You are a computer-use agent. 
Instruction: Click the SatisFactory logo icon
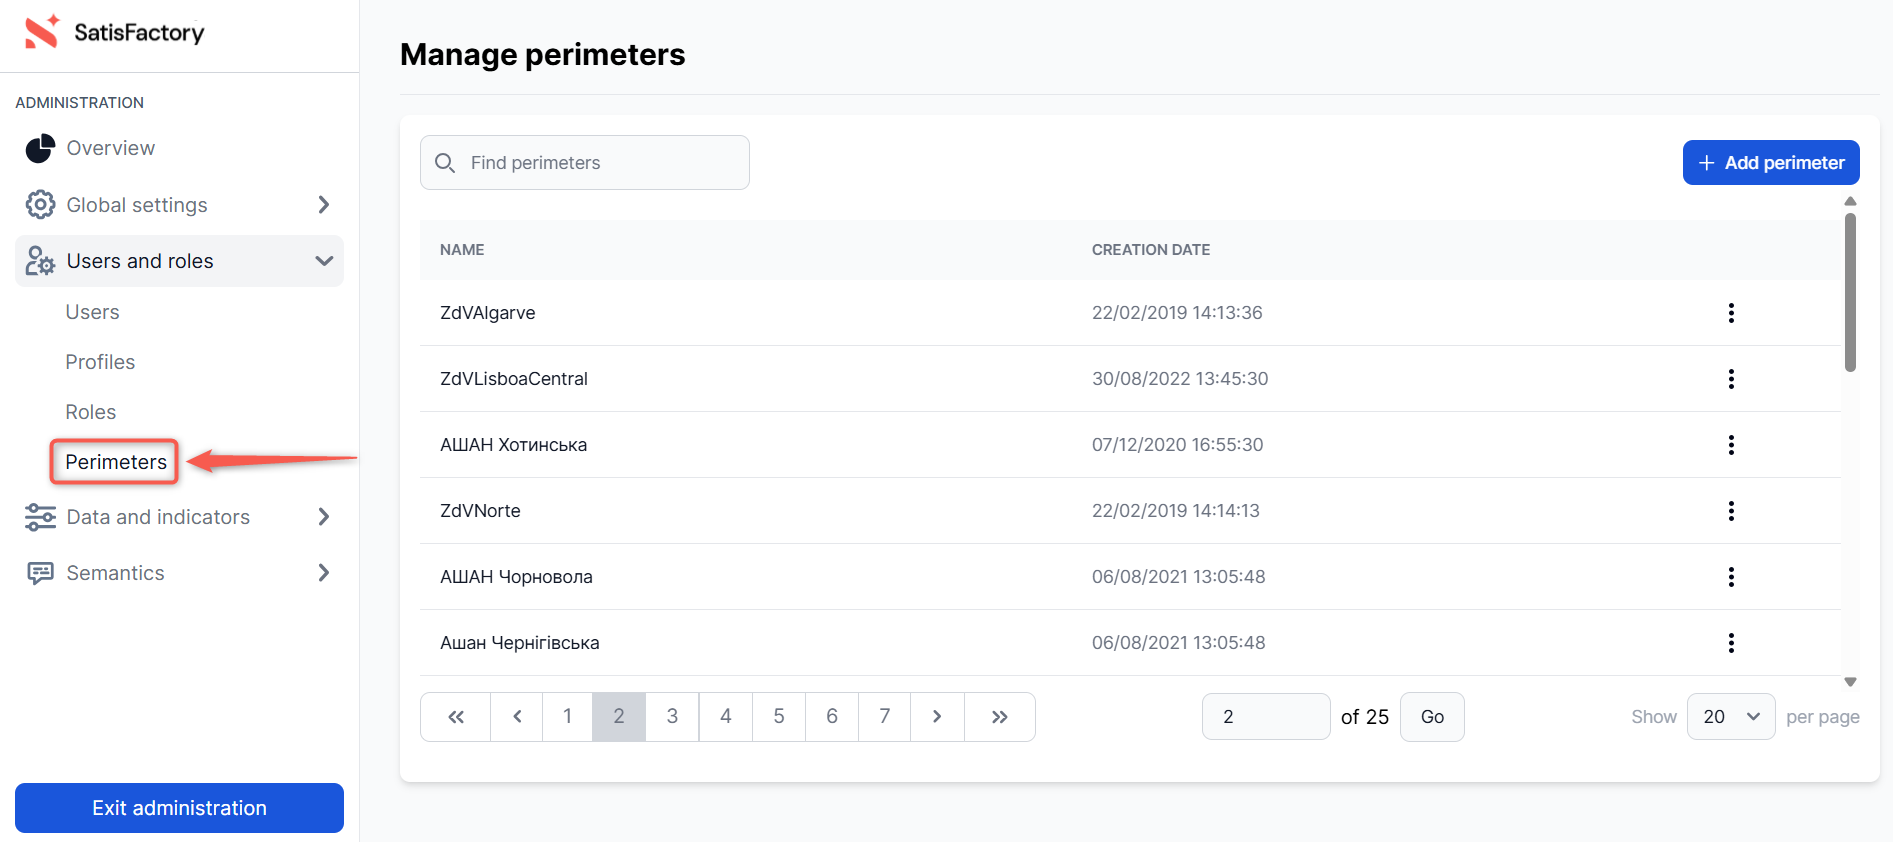click(x=41, y=32)
